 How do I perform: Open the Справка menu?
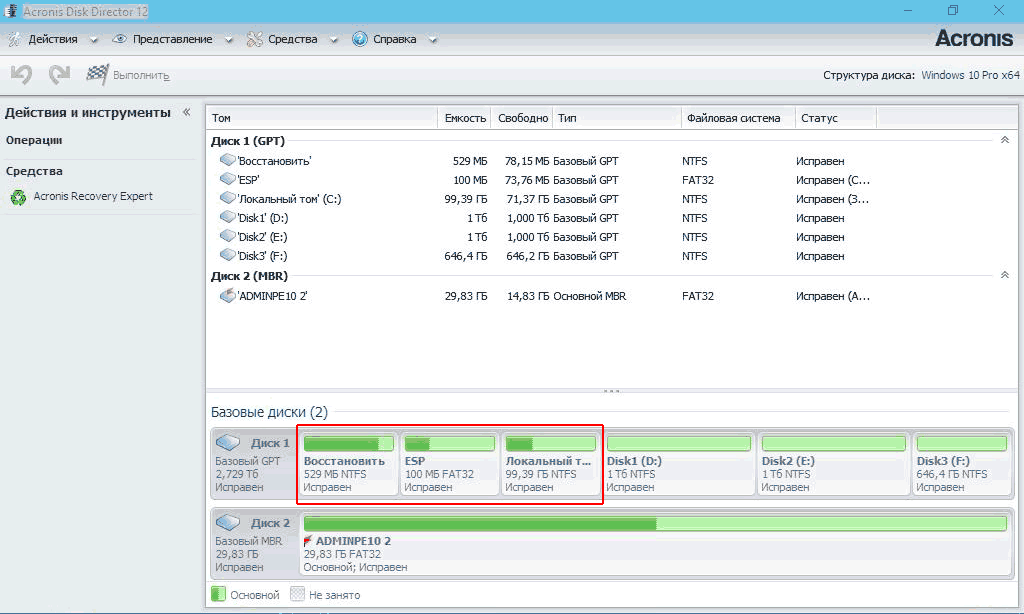coord(394,39)
